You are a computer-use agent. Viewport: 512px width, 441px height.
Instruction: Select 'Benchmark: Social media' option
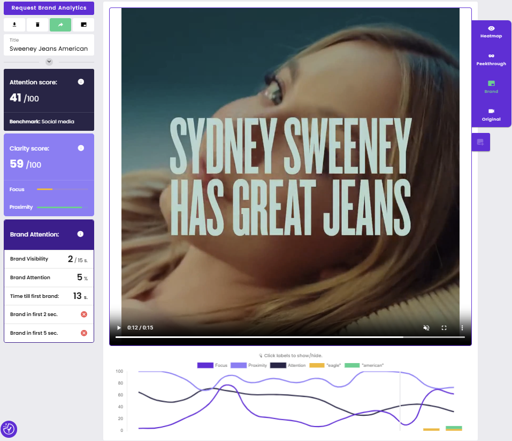coord(42,122)
